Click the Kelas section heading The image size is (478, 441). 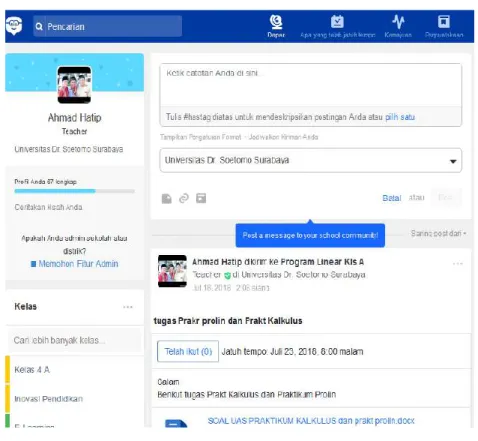pos(26,307)
